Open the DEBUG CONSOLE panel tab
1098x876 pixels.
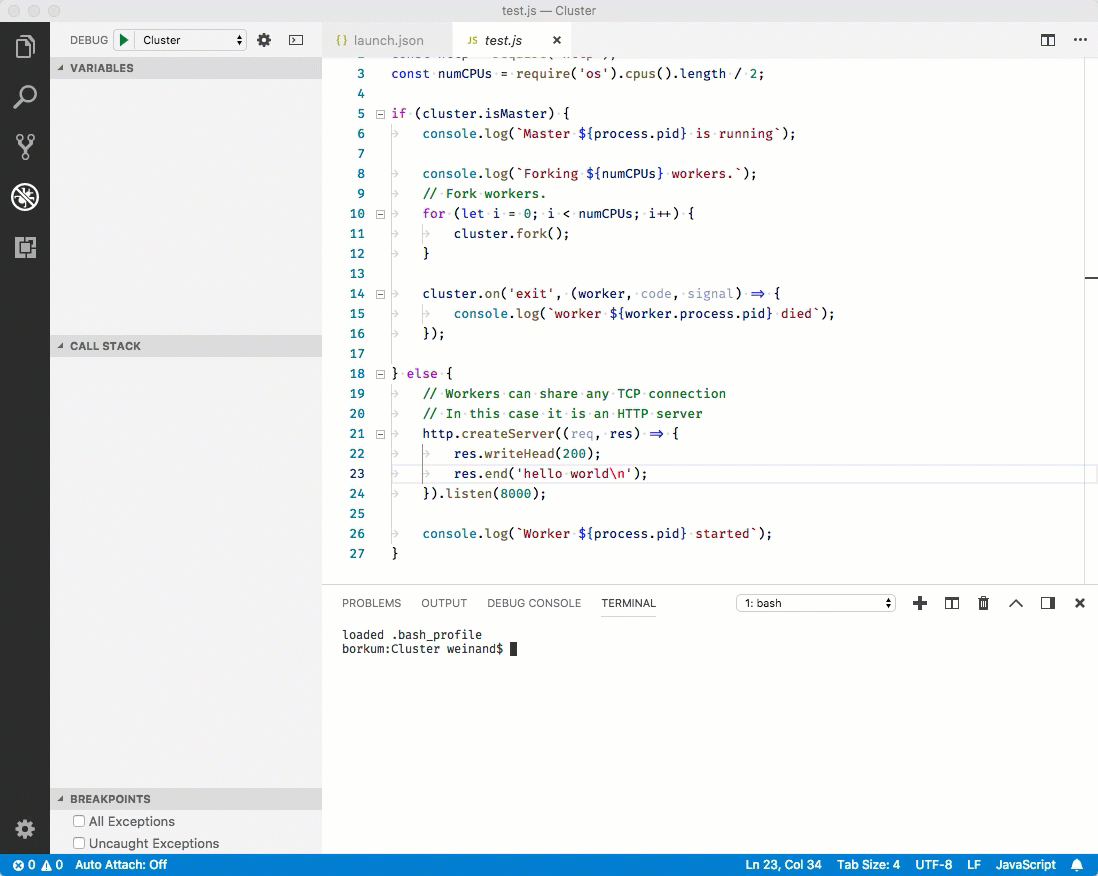[x=534, y=603]
